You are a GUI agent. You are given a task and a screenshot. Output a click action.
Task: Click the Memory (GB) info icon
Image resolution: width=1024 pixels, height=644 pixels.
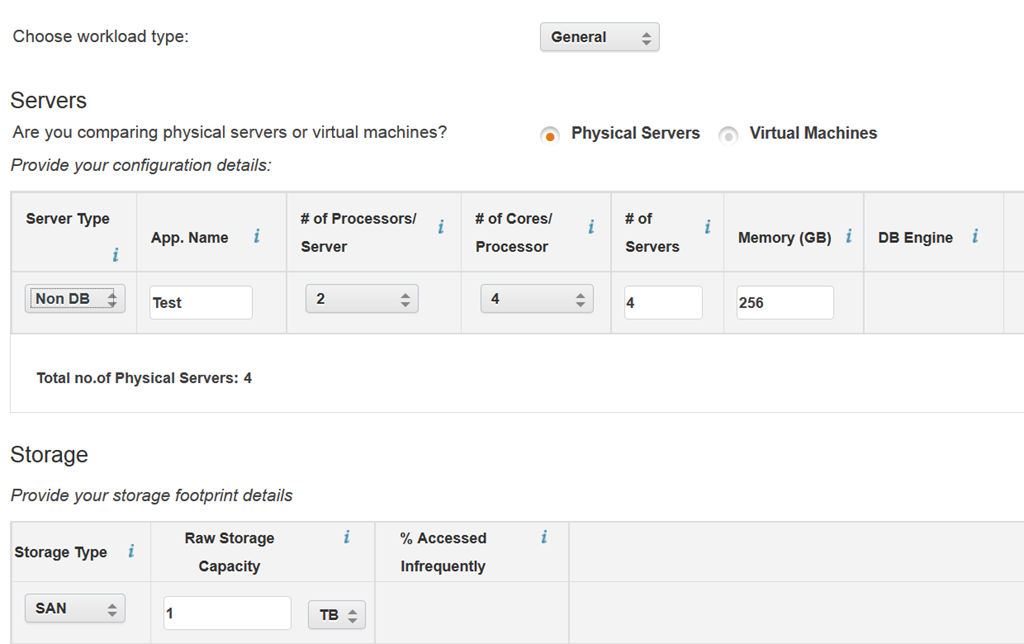(849, 237)
